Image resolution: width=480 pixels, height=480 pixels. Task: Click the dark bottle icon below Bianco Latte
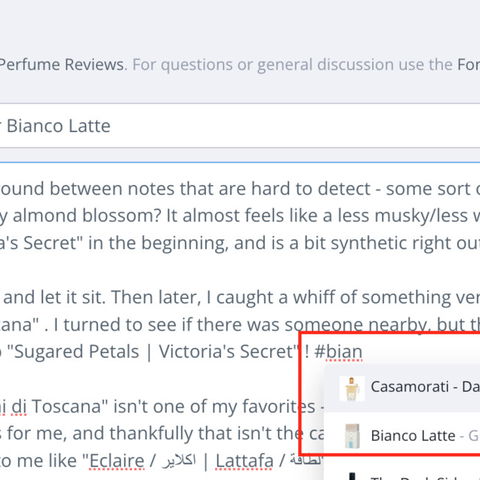[x=353, y=477]
